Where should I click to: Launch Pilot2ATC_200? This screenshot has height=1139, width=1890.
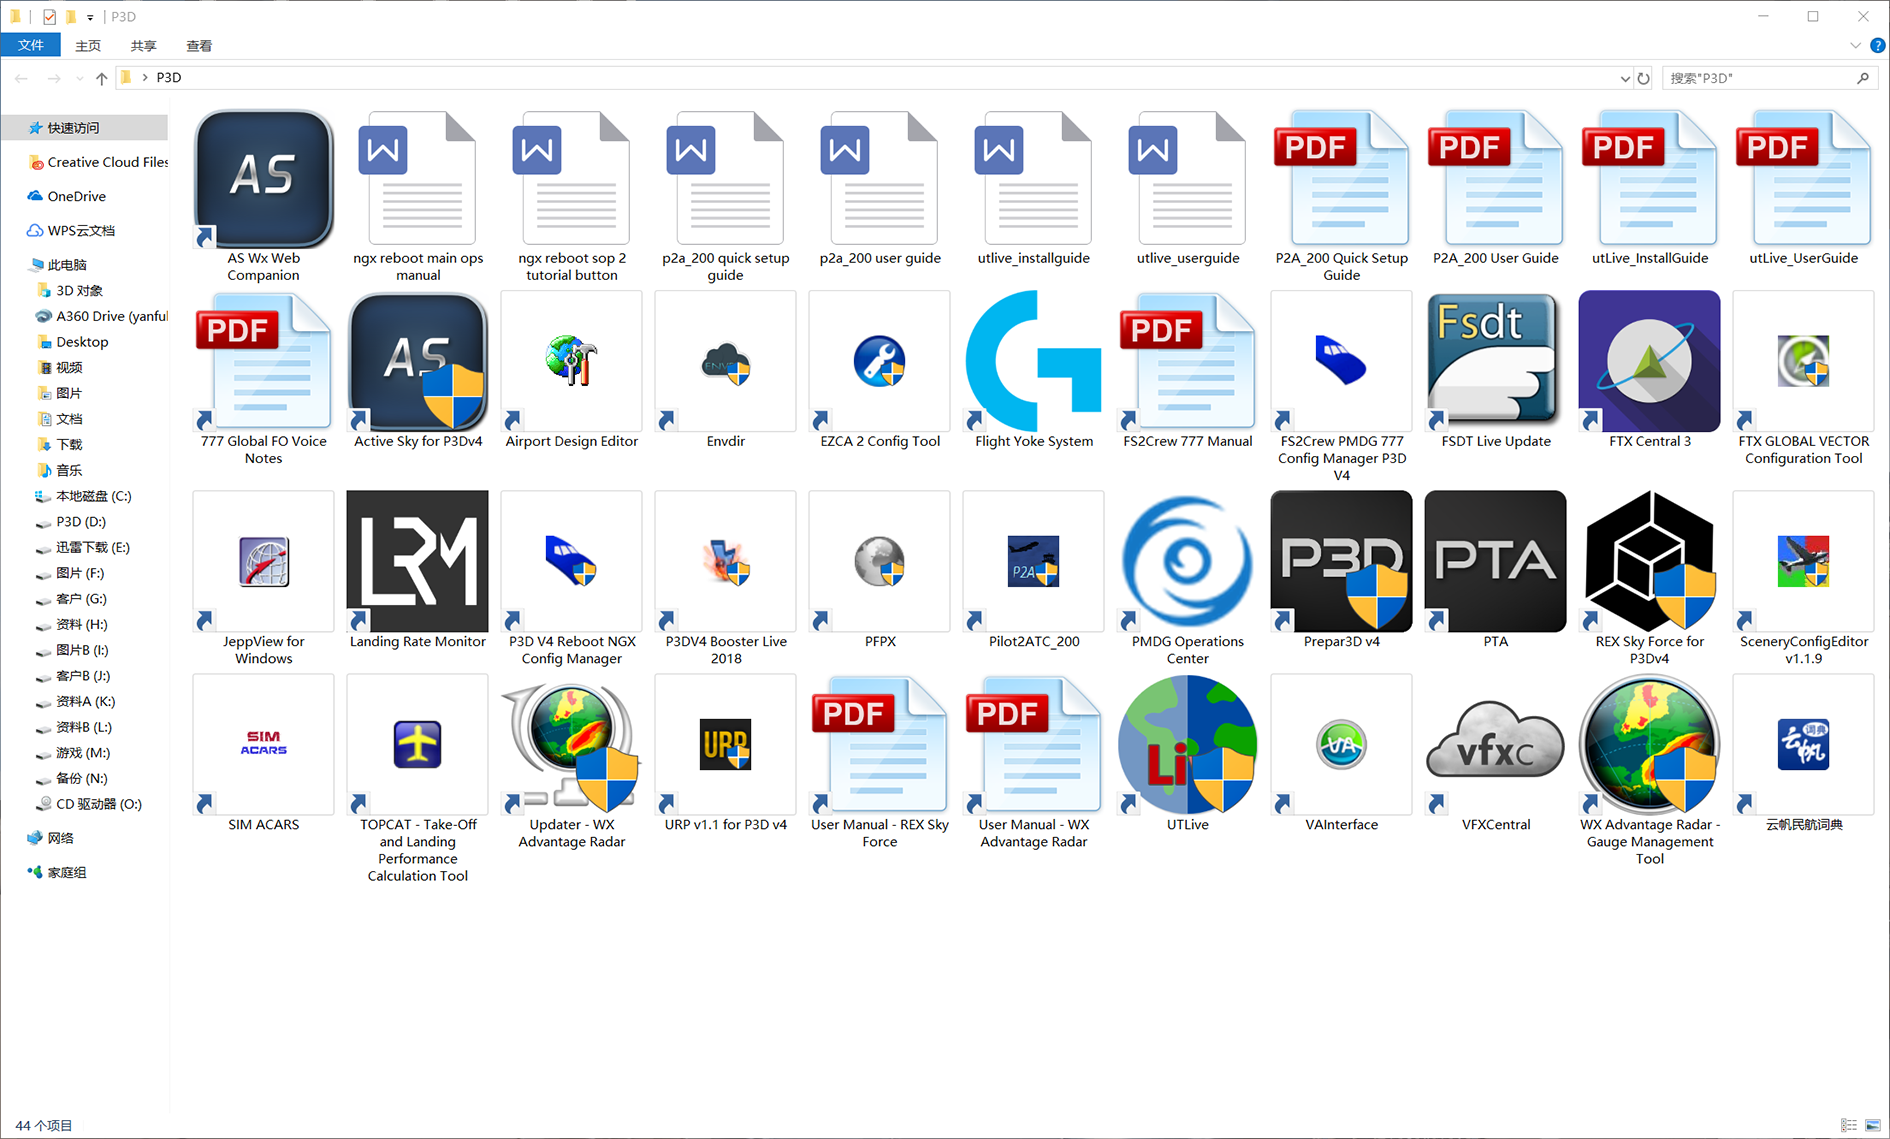point(1033,570)
